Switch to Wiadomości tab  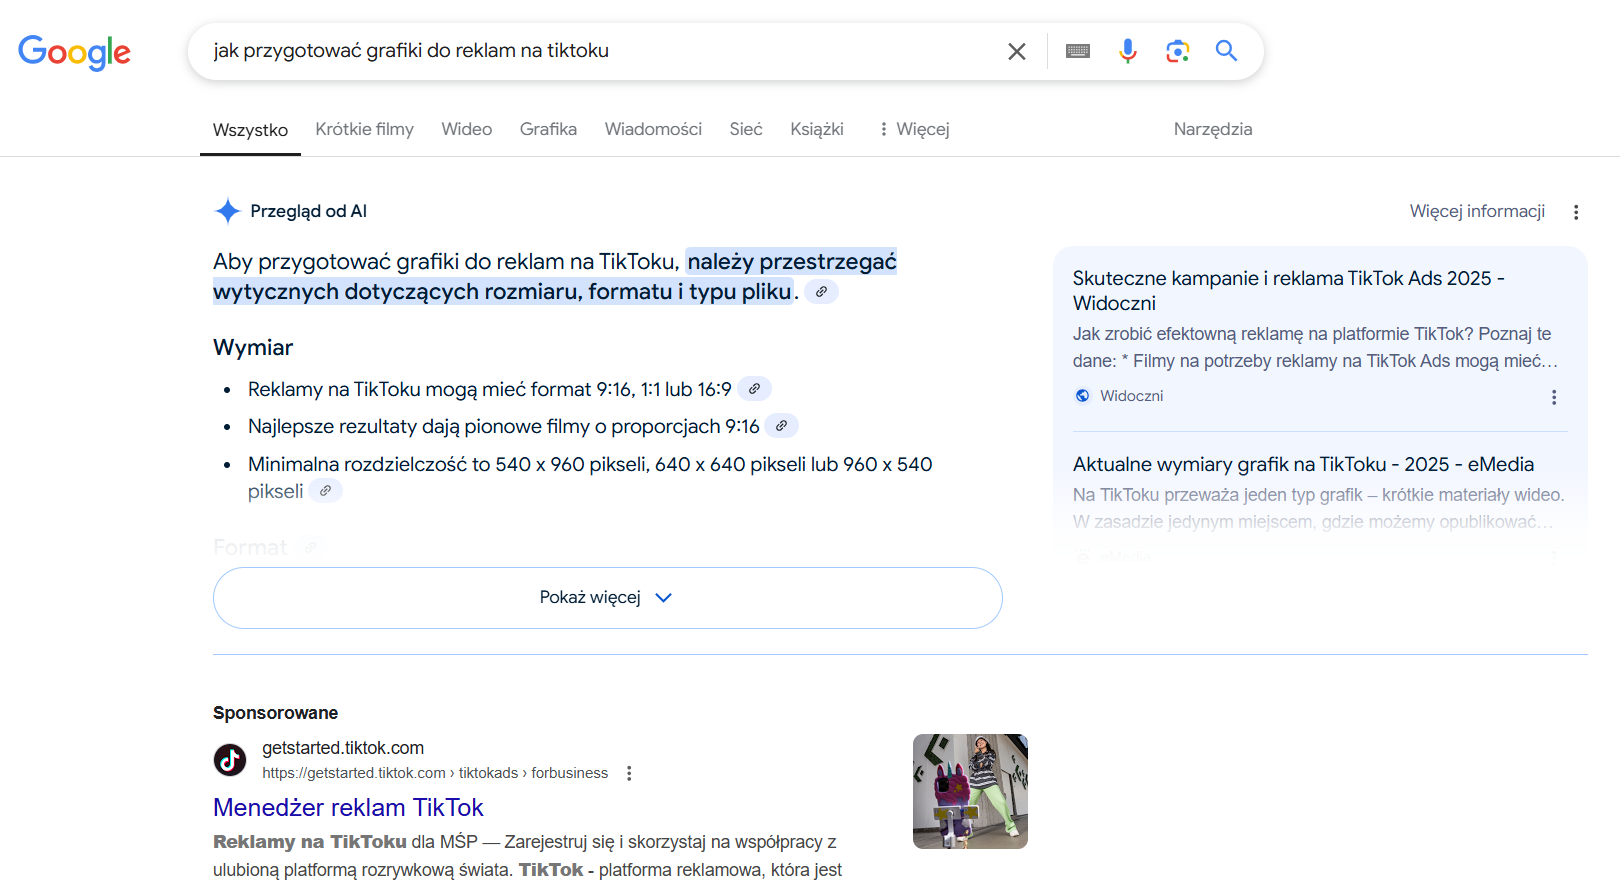click(x=653, y=129)
